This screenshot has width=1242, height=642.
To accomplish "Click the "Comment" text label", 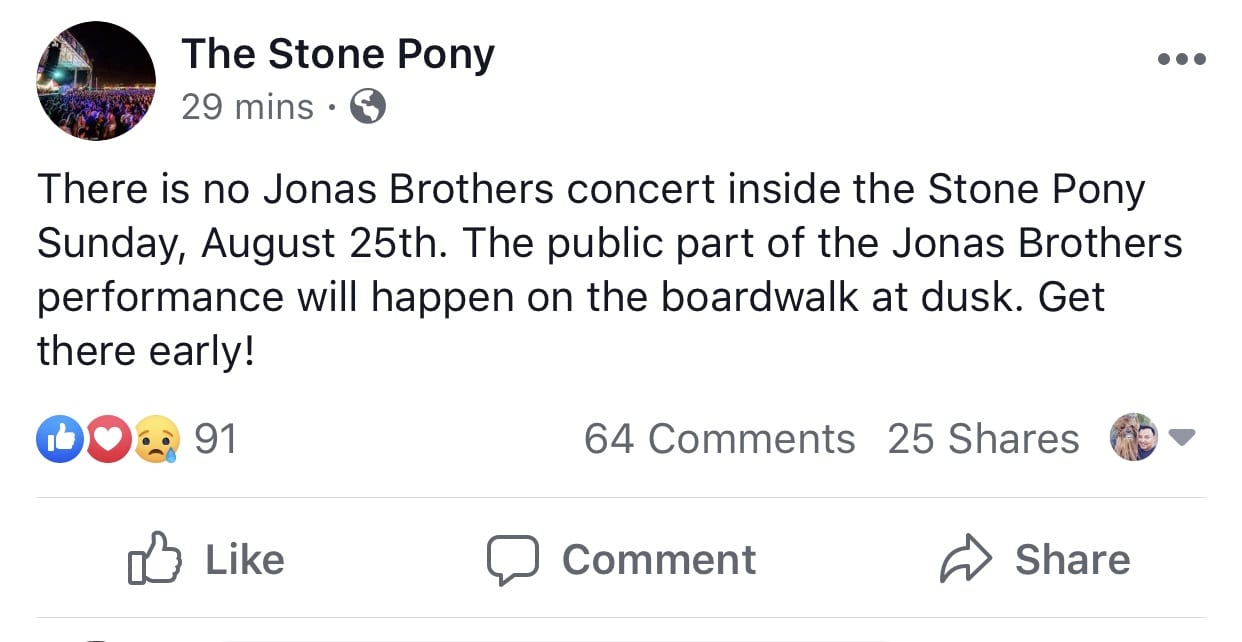I will [x=659, y=559].
